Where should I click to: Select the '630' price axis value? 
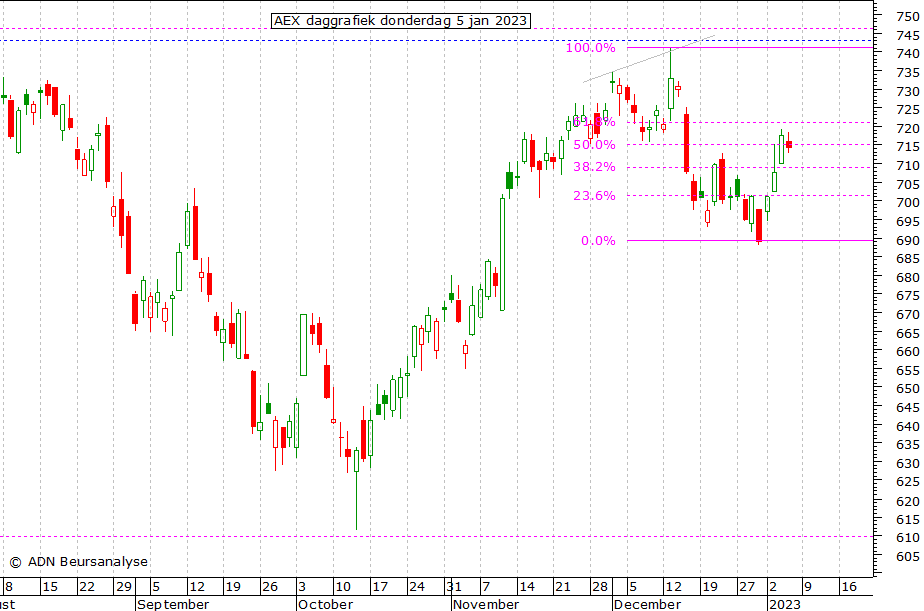908,464
